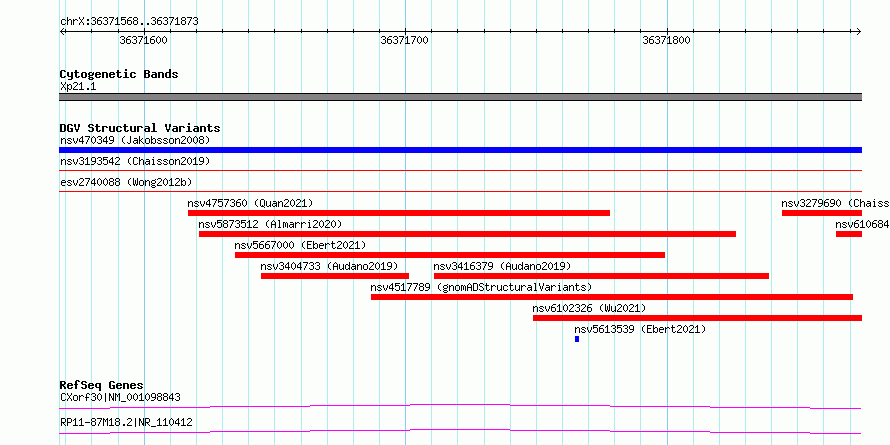Image resolution: width=890 pixels, height=445 pixels.
Task: Open nsv4517789 (gnomADStructuralVariants) label
Action: click(x=481, y=287)
